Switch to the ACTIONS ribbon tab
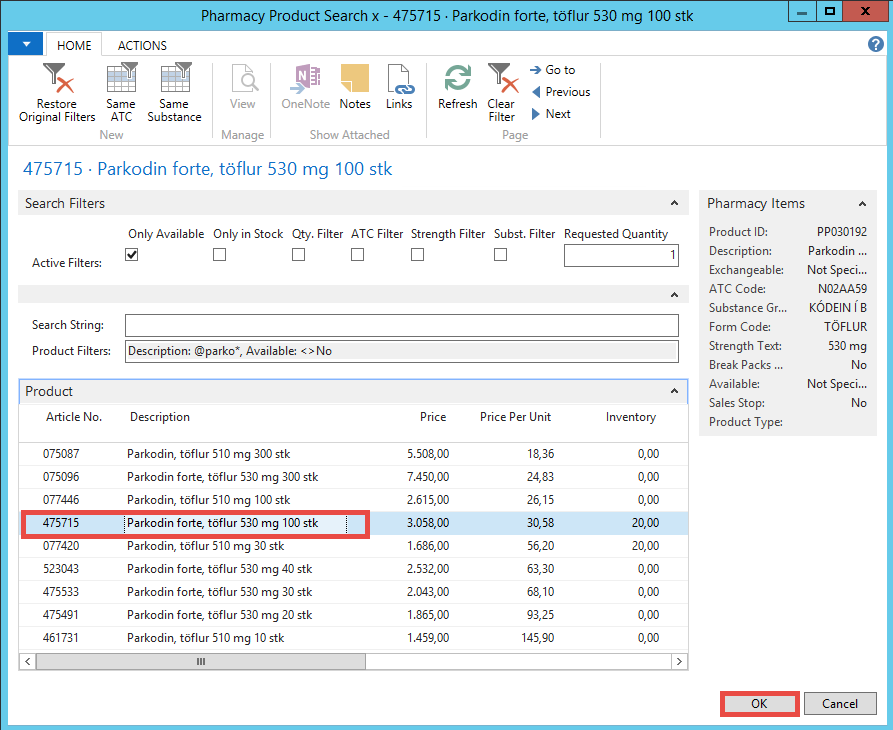Viewport: 893px width, 730px height. [142, 46]
